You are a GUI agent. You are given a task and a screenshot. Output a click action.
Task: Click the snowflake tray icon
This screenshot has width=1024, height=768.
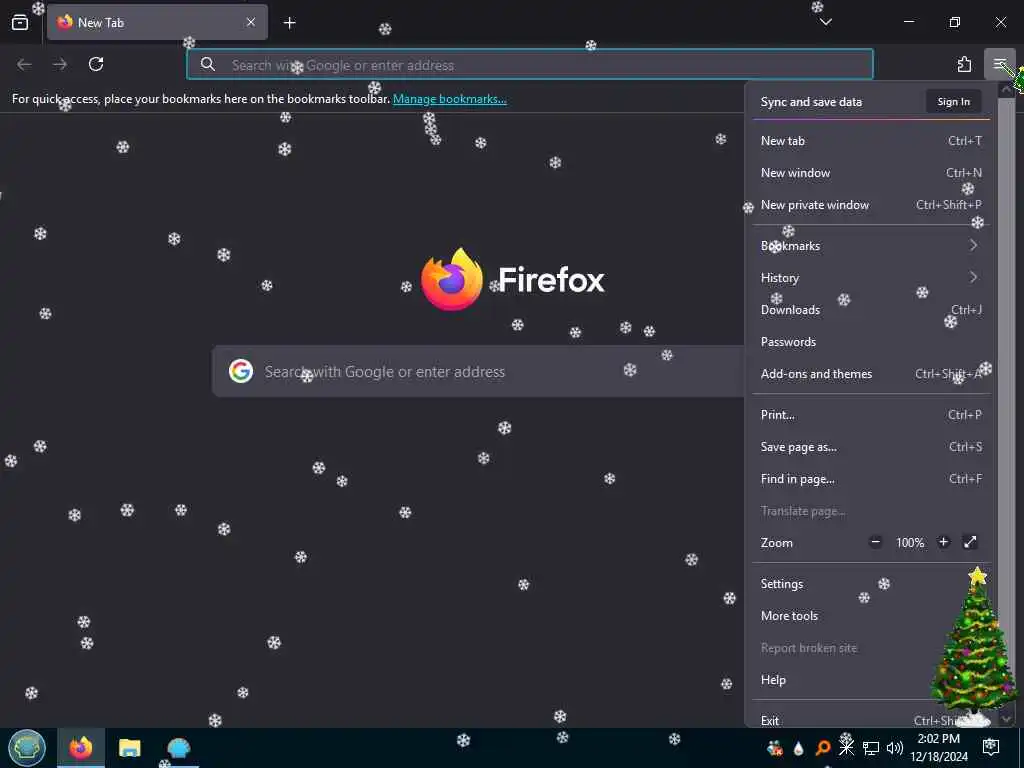tap(846, 748)
